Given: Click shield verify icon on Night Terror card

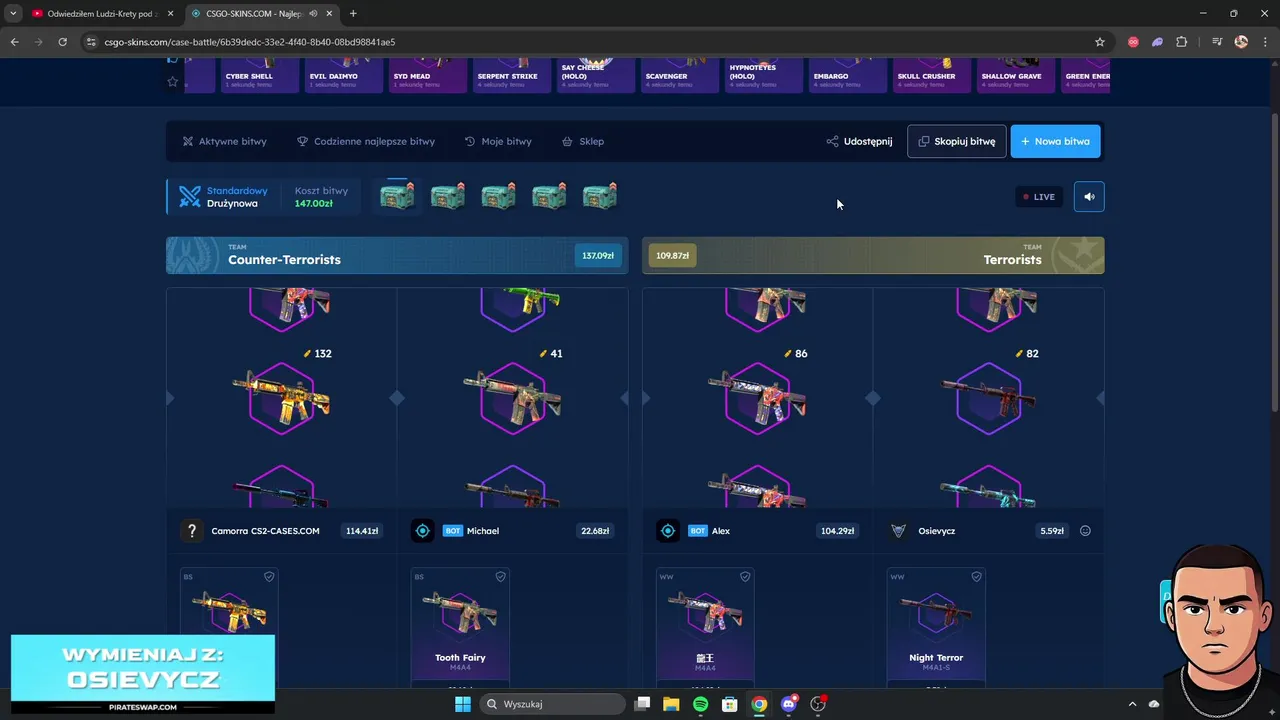Looking at the screenshot, I should click(976, 577).
